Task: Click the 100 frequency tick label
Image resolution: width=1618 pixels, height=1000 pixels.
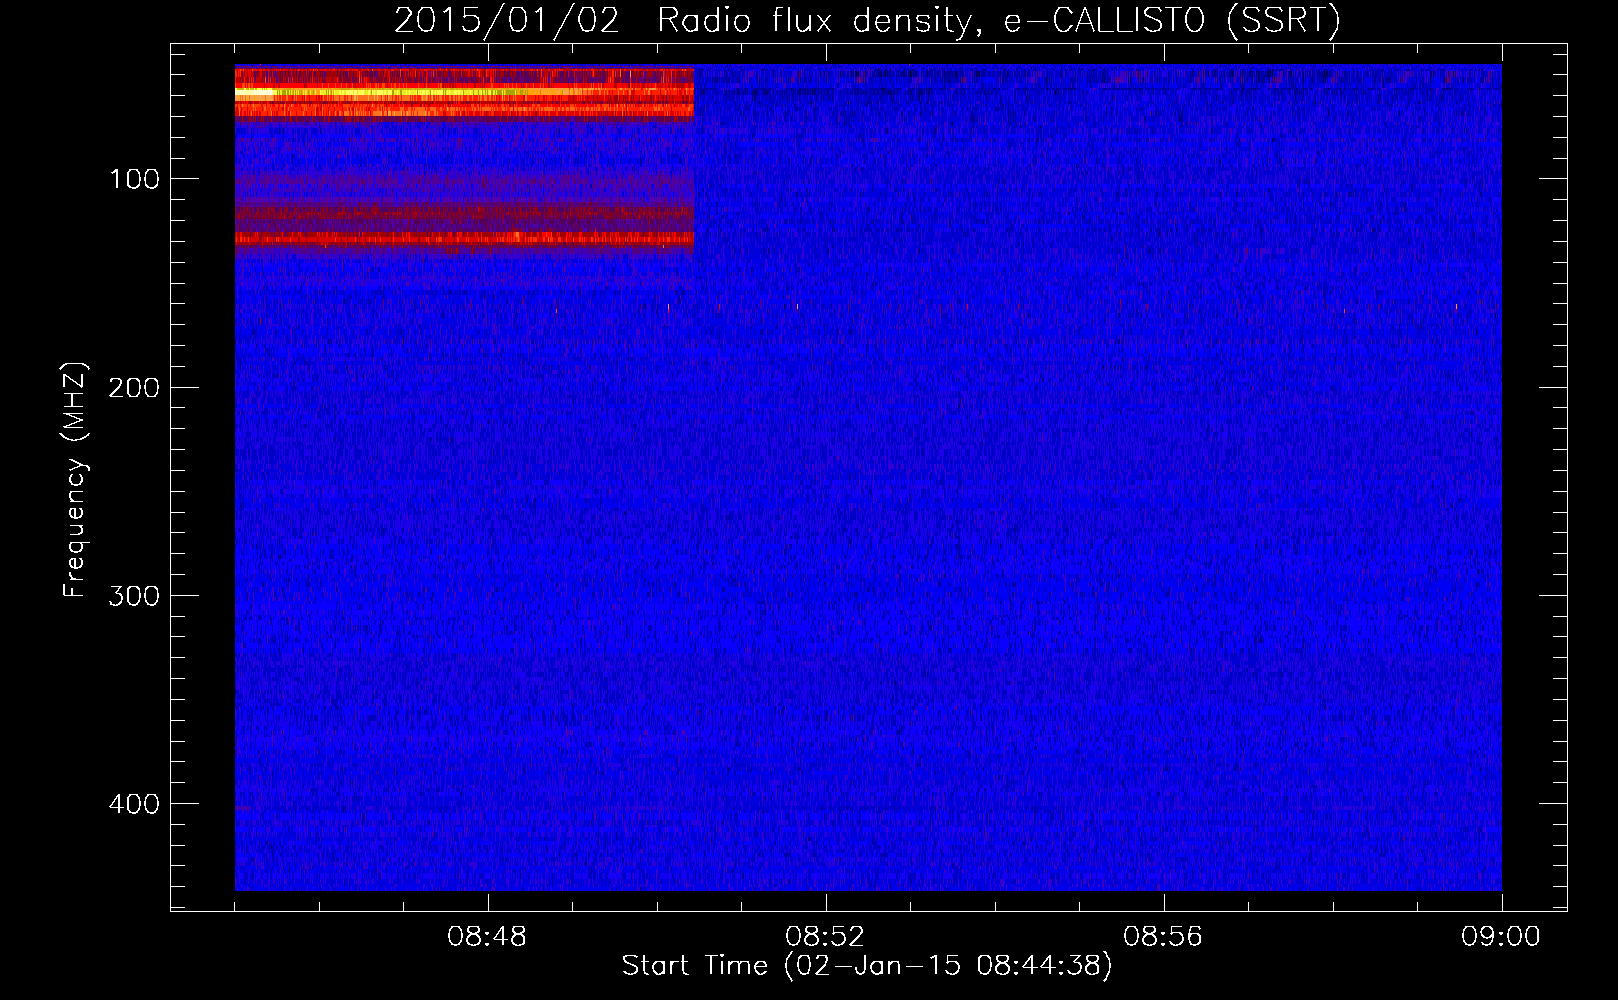Action: point(134,179)
